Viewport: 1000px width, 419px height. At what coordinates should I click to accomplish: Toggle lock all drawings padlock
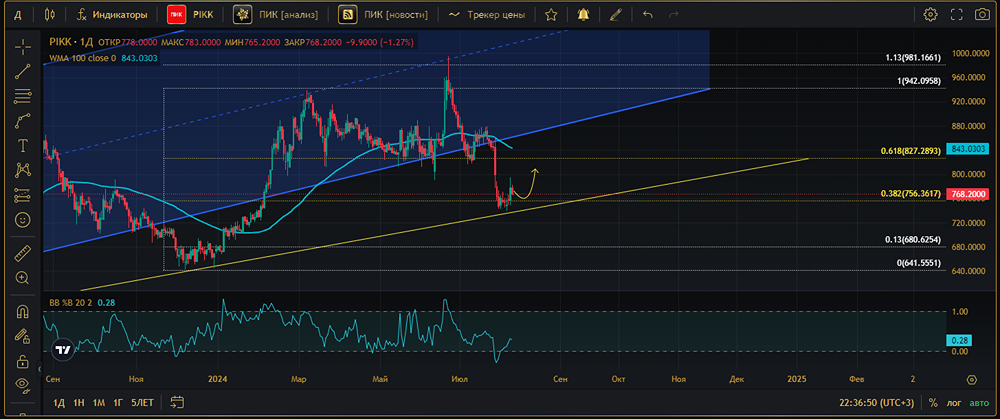click(23, 360)
